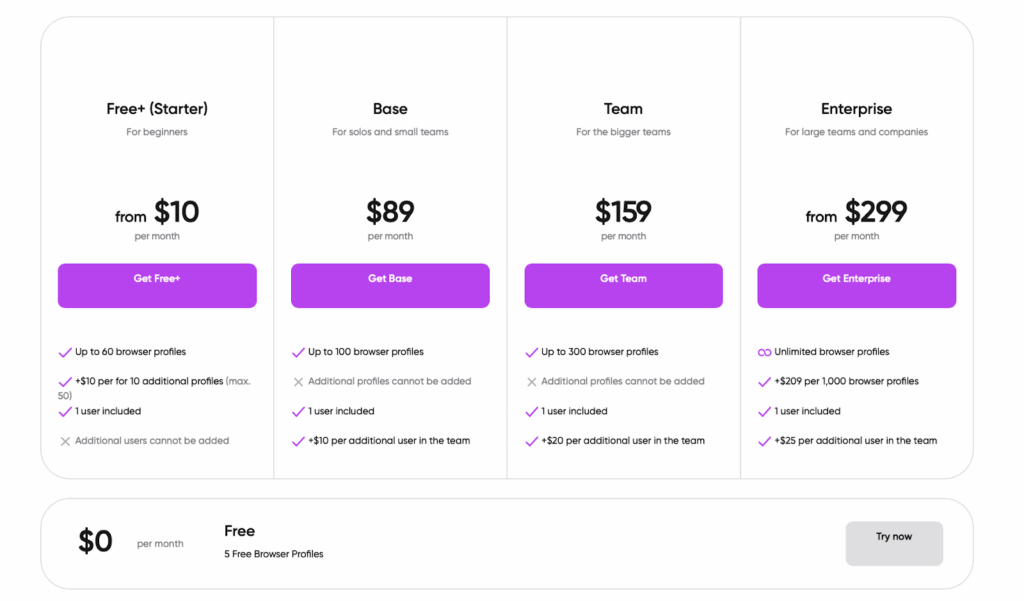Click X icon beside Additional users cannot be added
This screenshot has height=601, width=1024.
[65, 441]
